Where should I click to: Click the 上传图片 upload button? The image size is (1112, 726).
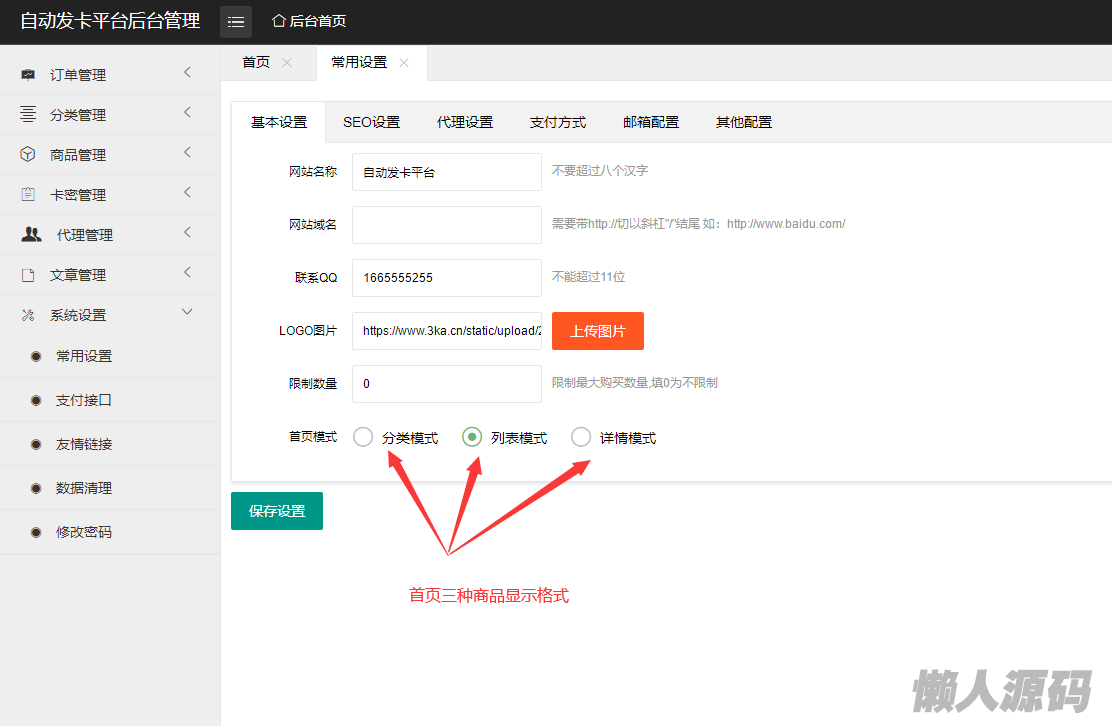(x=597, y=331)
